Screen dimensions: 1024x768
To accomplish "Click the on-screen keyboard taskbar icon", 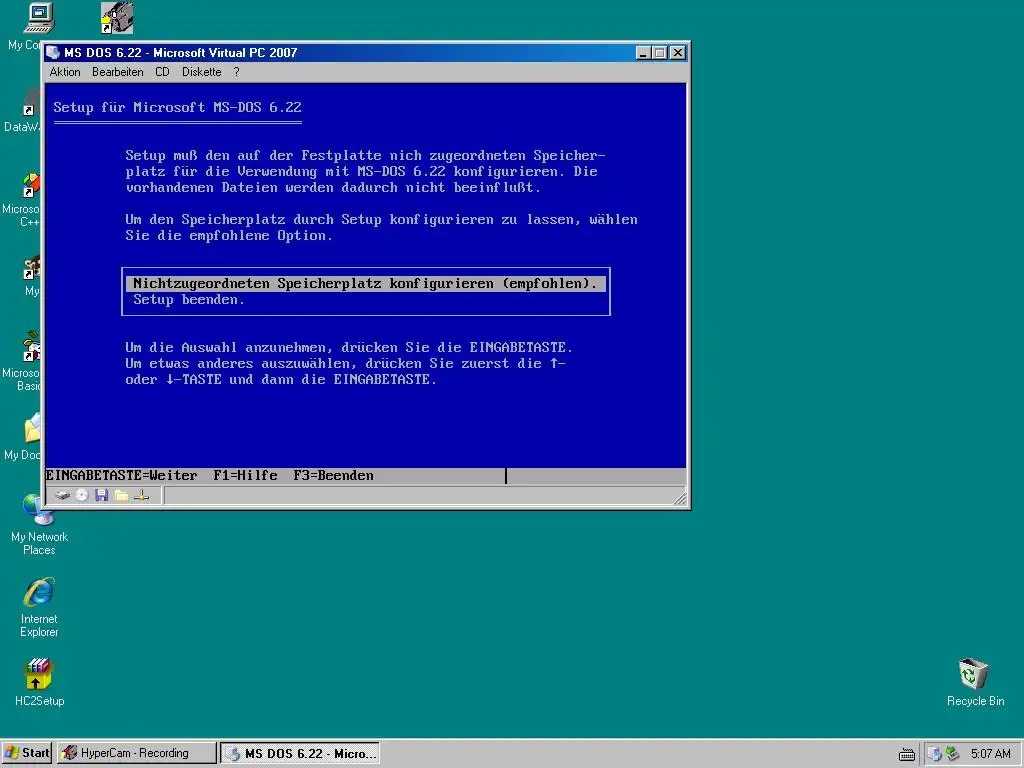I will click(906, 754).
